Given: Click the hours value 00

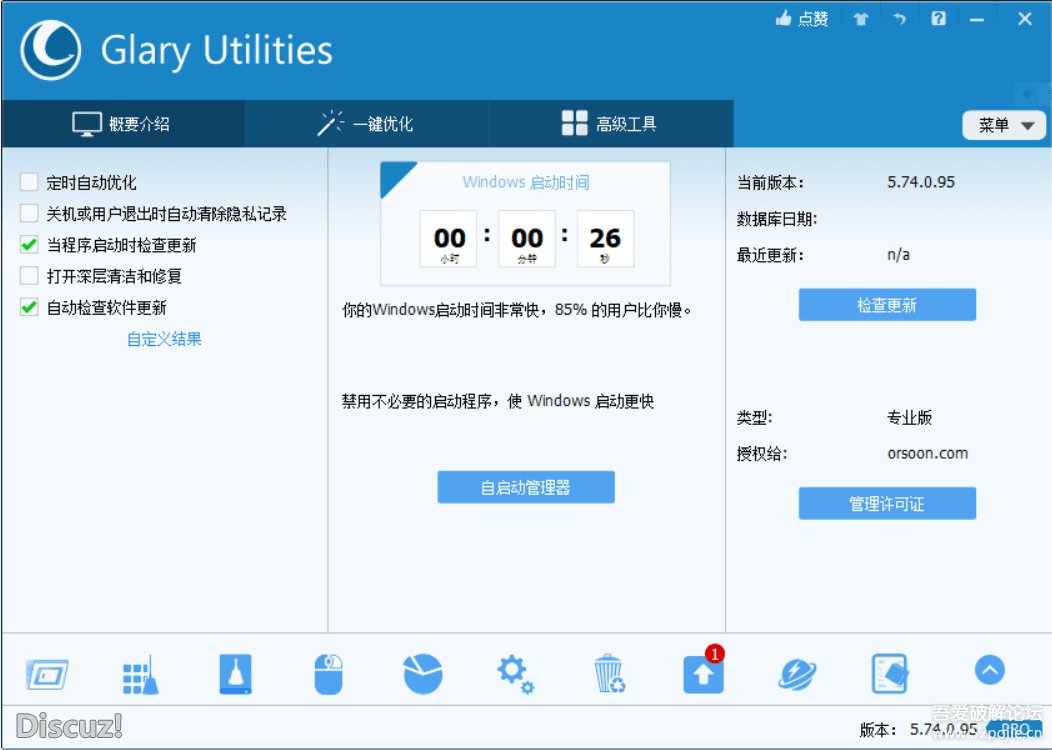Looking at the screenshot, I should click(449, 238).
